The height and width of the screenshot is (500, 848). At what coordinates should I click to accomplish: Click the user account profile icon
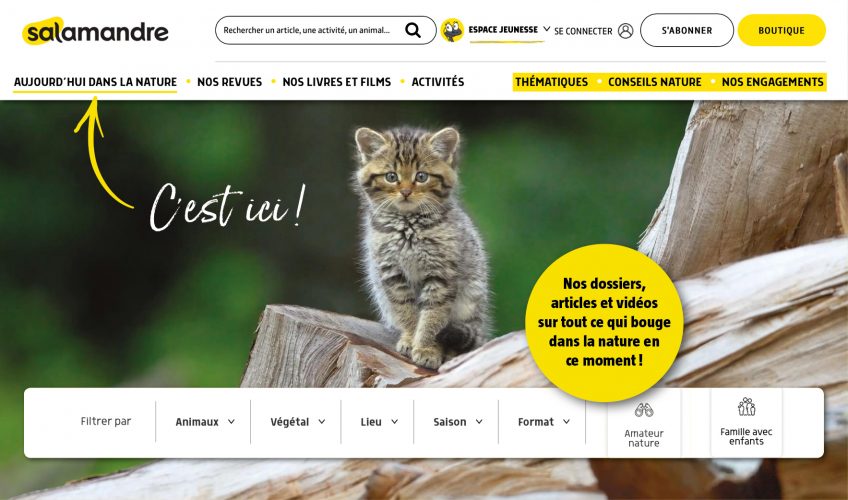(x=625, y=31)
